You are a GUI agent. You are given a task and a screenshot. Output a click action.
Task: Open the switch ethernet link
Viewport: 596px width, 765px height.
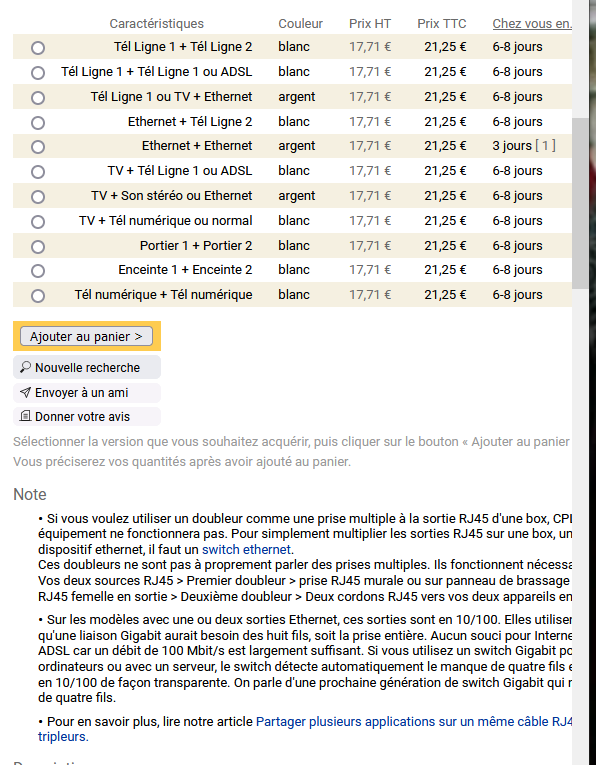pos(246,549)
